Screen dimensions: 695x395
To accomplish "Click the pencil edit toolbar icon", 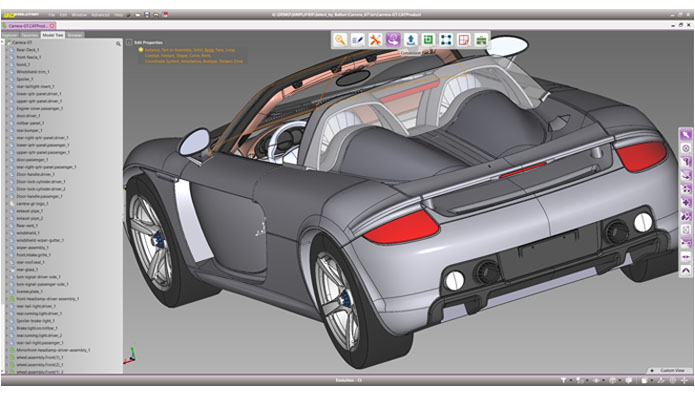I will (358, 40).
